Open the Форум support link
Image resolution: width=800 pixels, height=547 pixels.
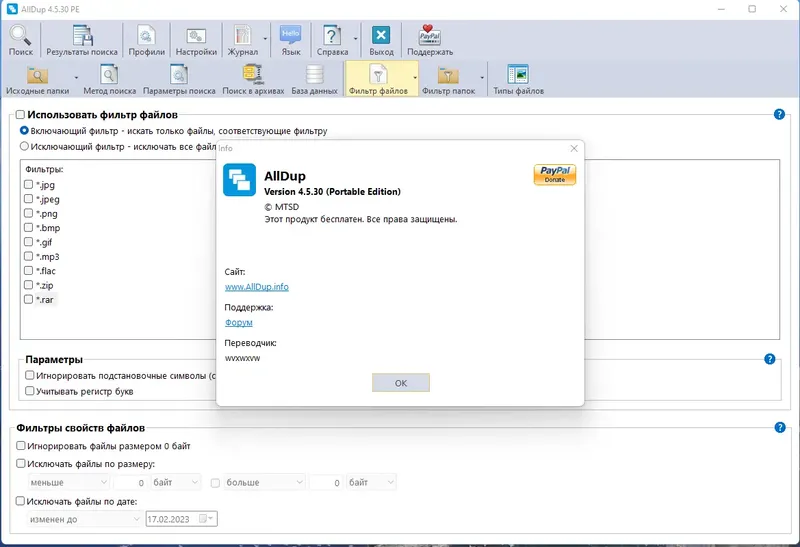tap(238, 322)
